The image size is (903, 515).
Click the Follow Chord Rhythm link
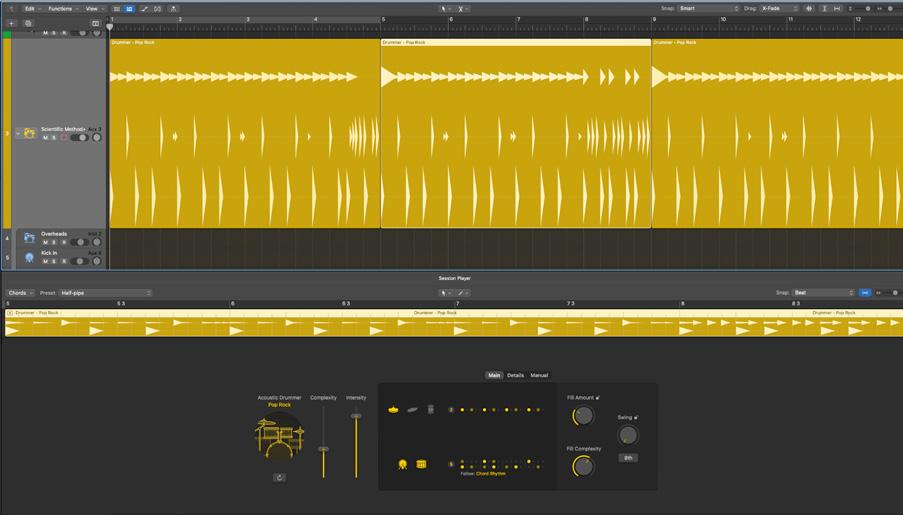tap(491, 474)
